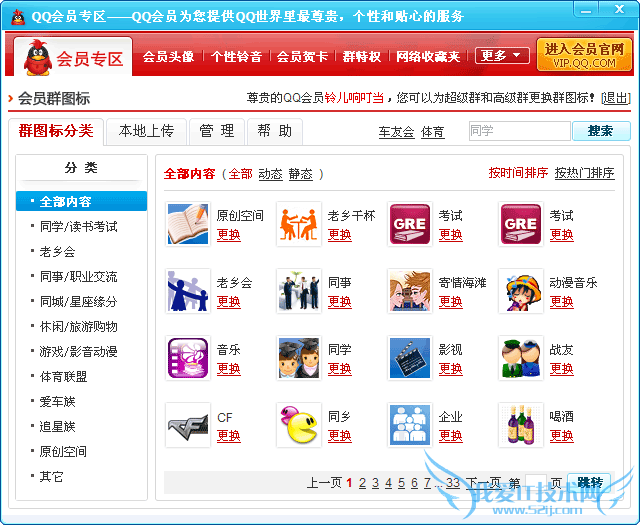640x525 pixels.
Task: Select the 同事 businessmen icon
Action: 299,291
